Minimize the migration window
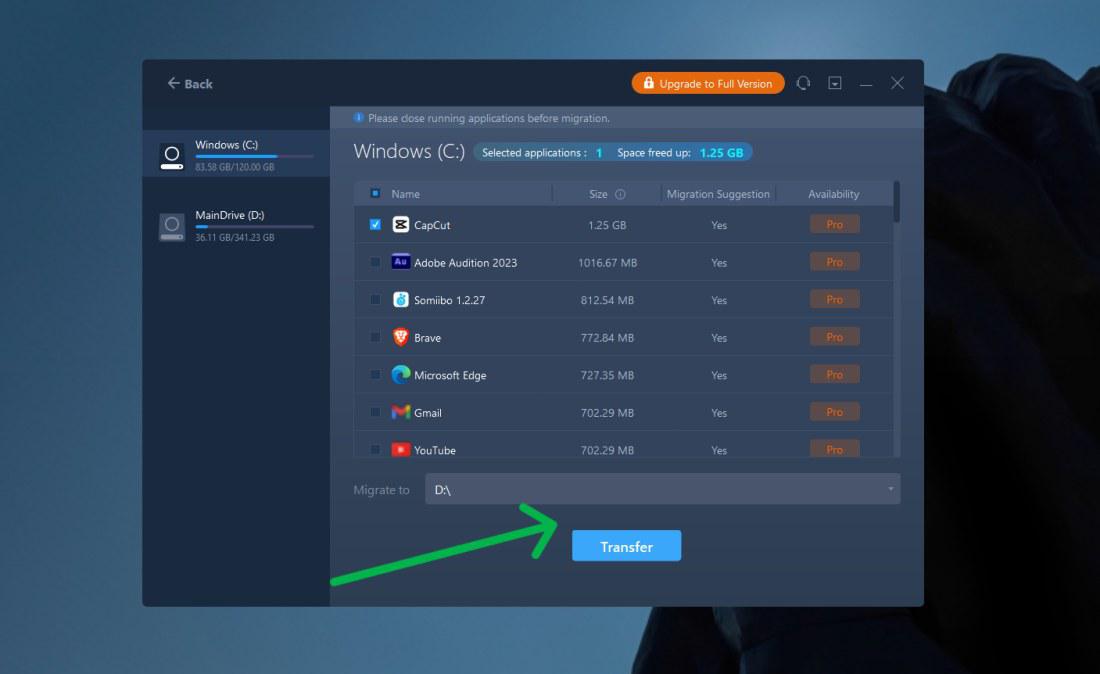 (x=866, y=83)
